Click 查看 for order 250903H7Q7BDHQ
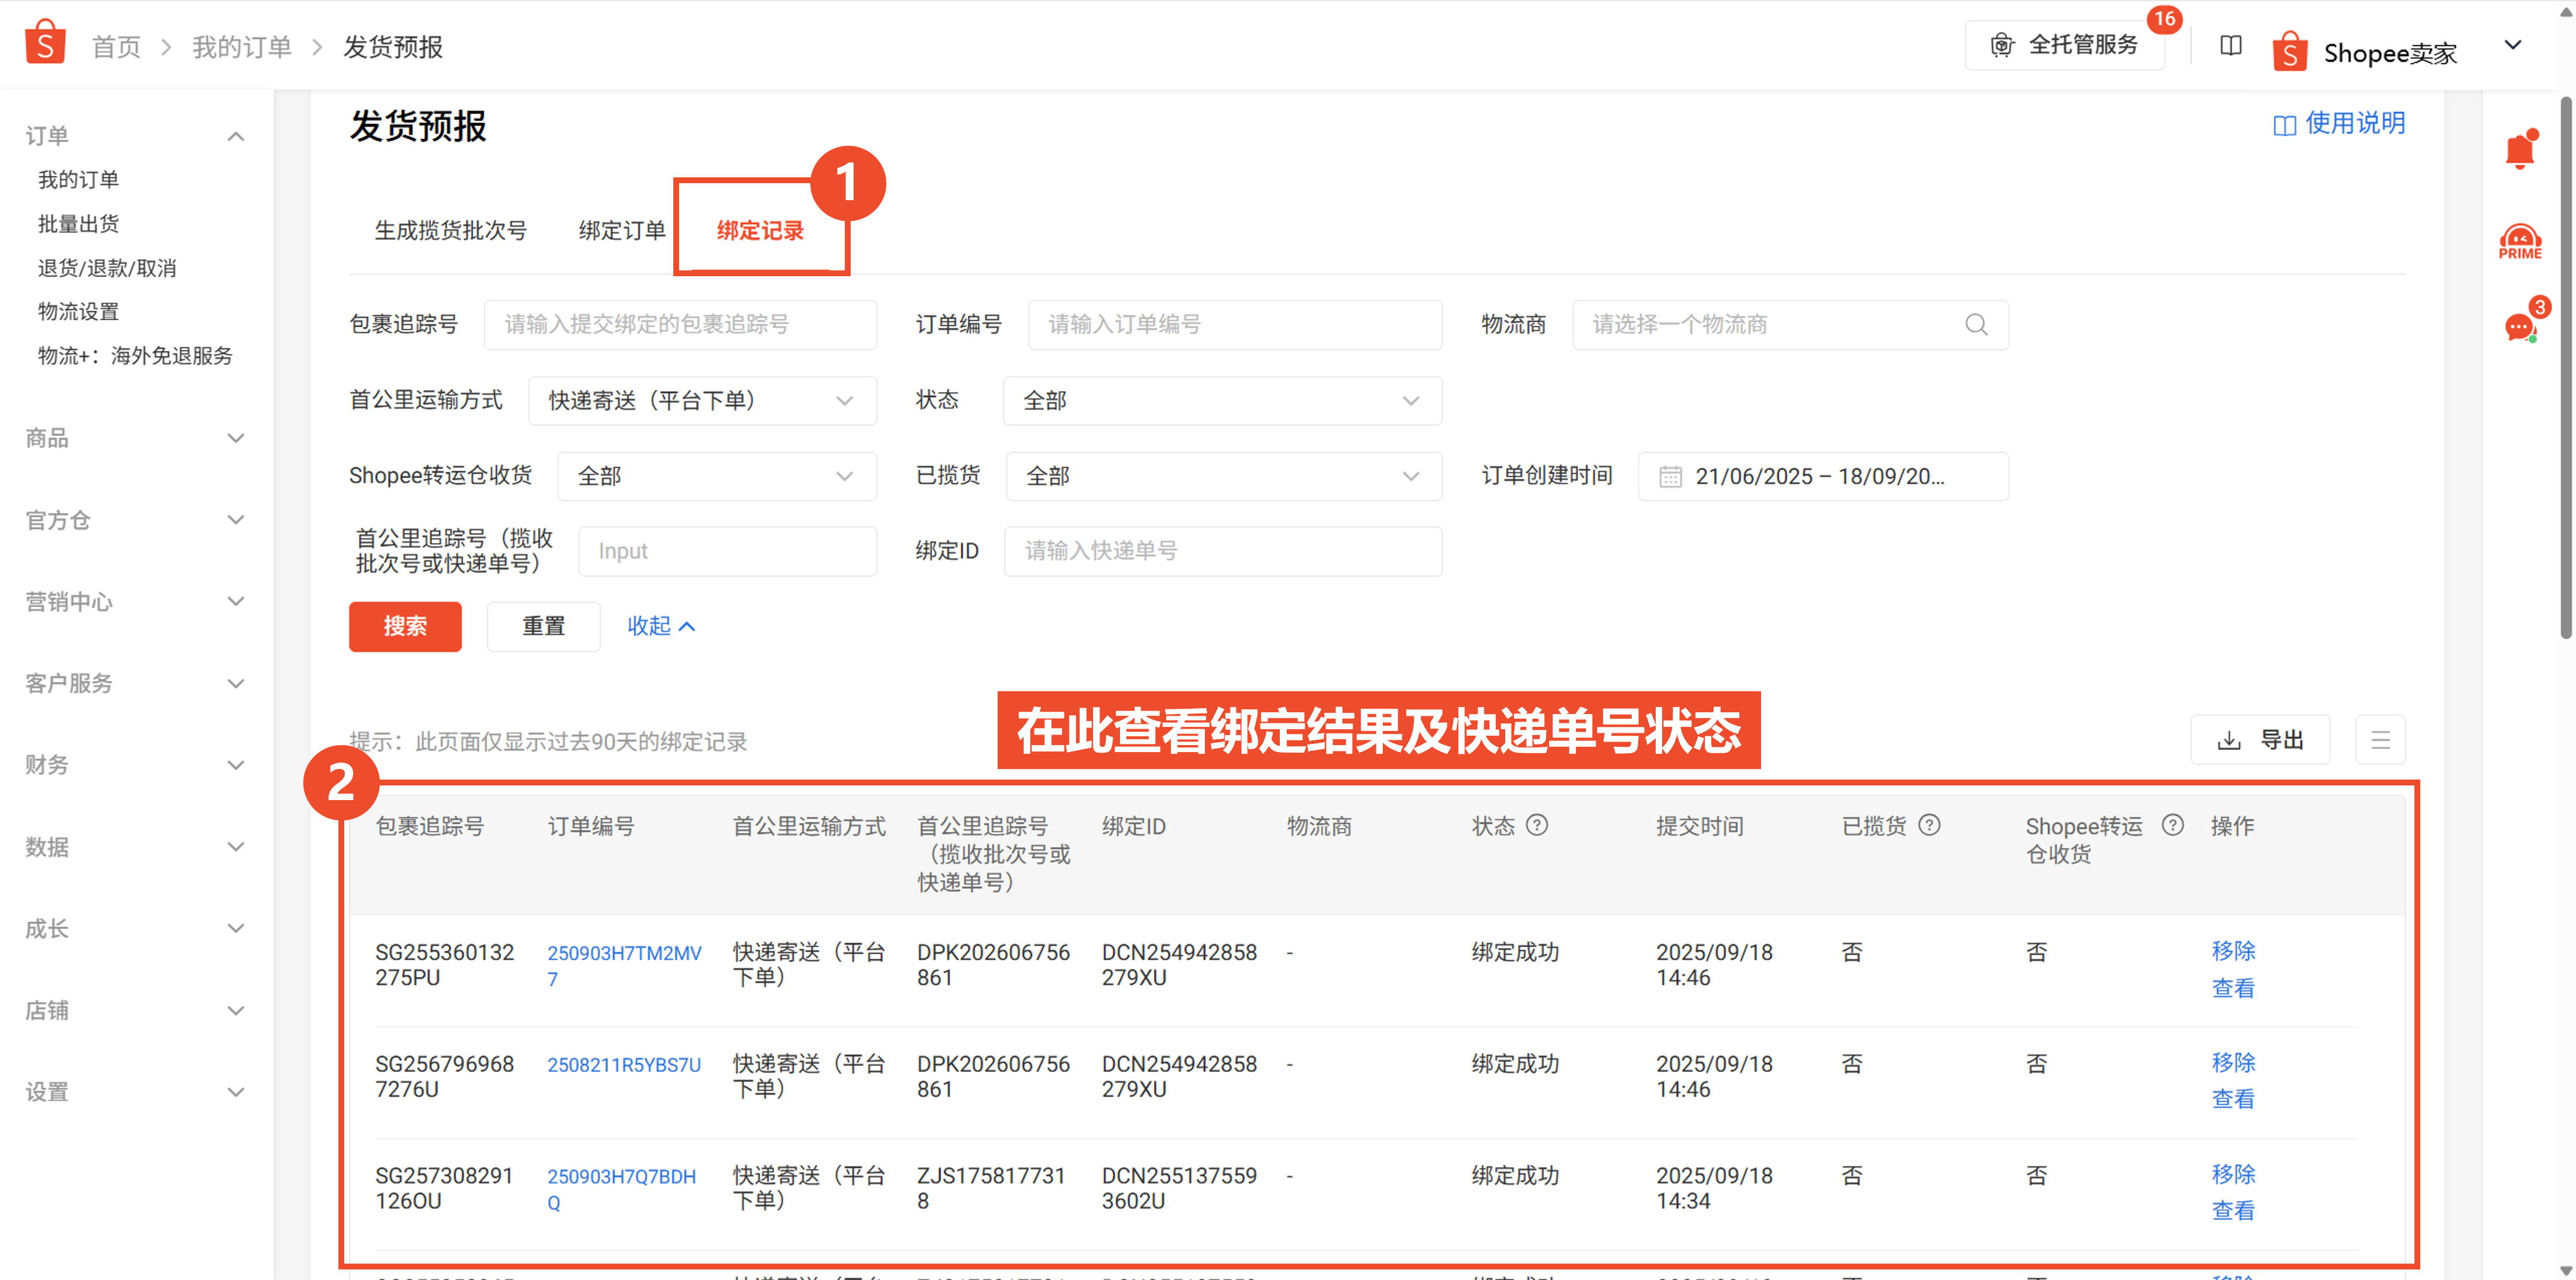 pos(2233,1211)
